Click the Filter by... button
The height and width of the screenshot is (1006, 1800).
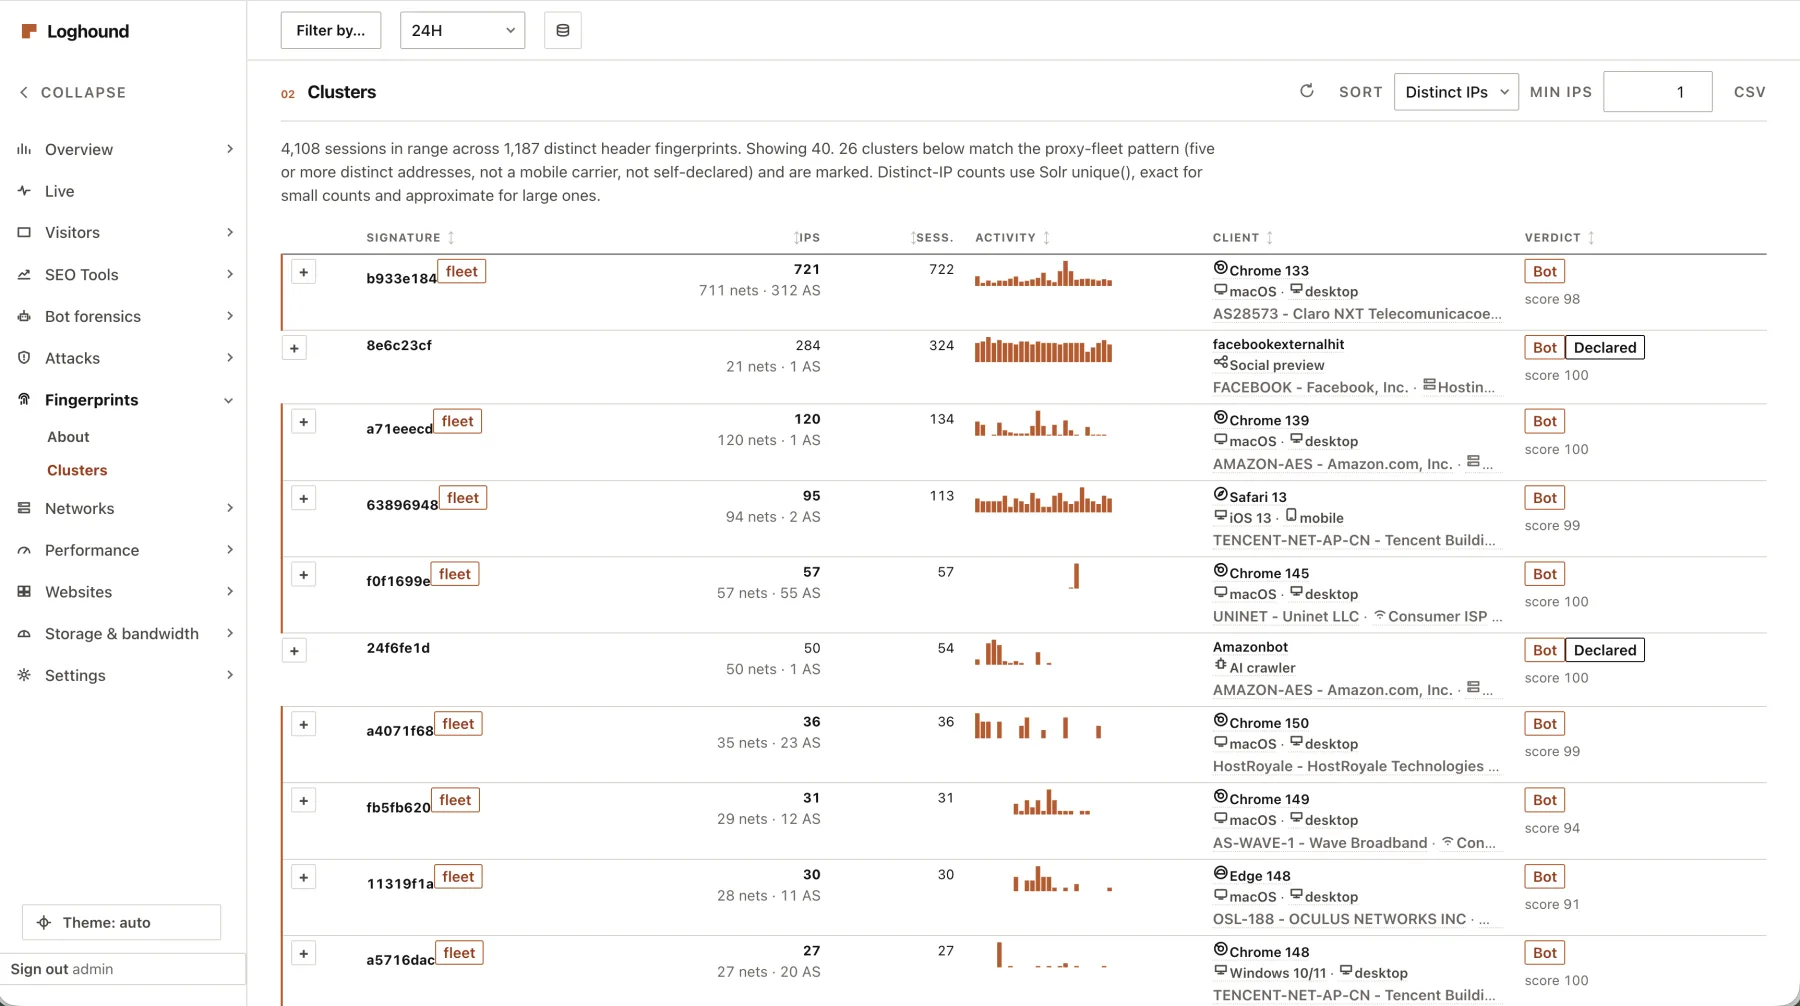[x=331, y=30]
